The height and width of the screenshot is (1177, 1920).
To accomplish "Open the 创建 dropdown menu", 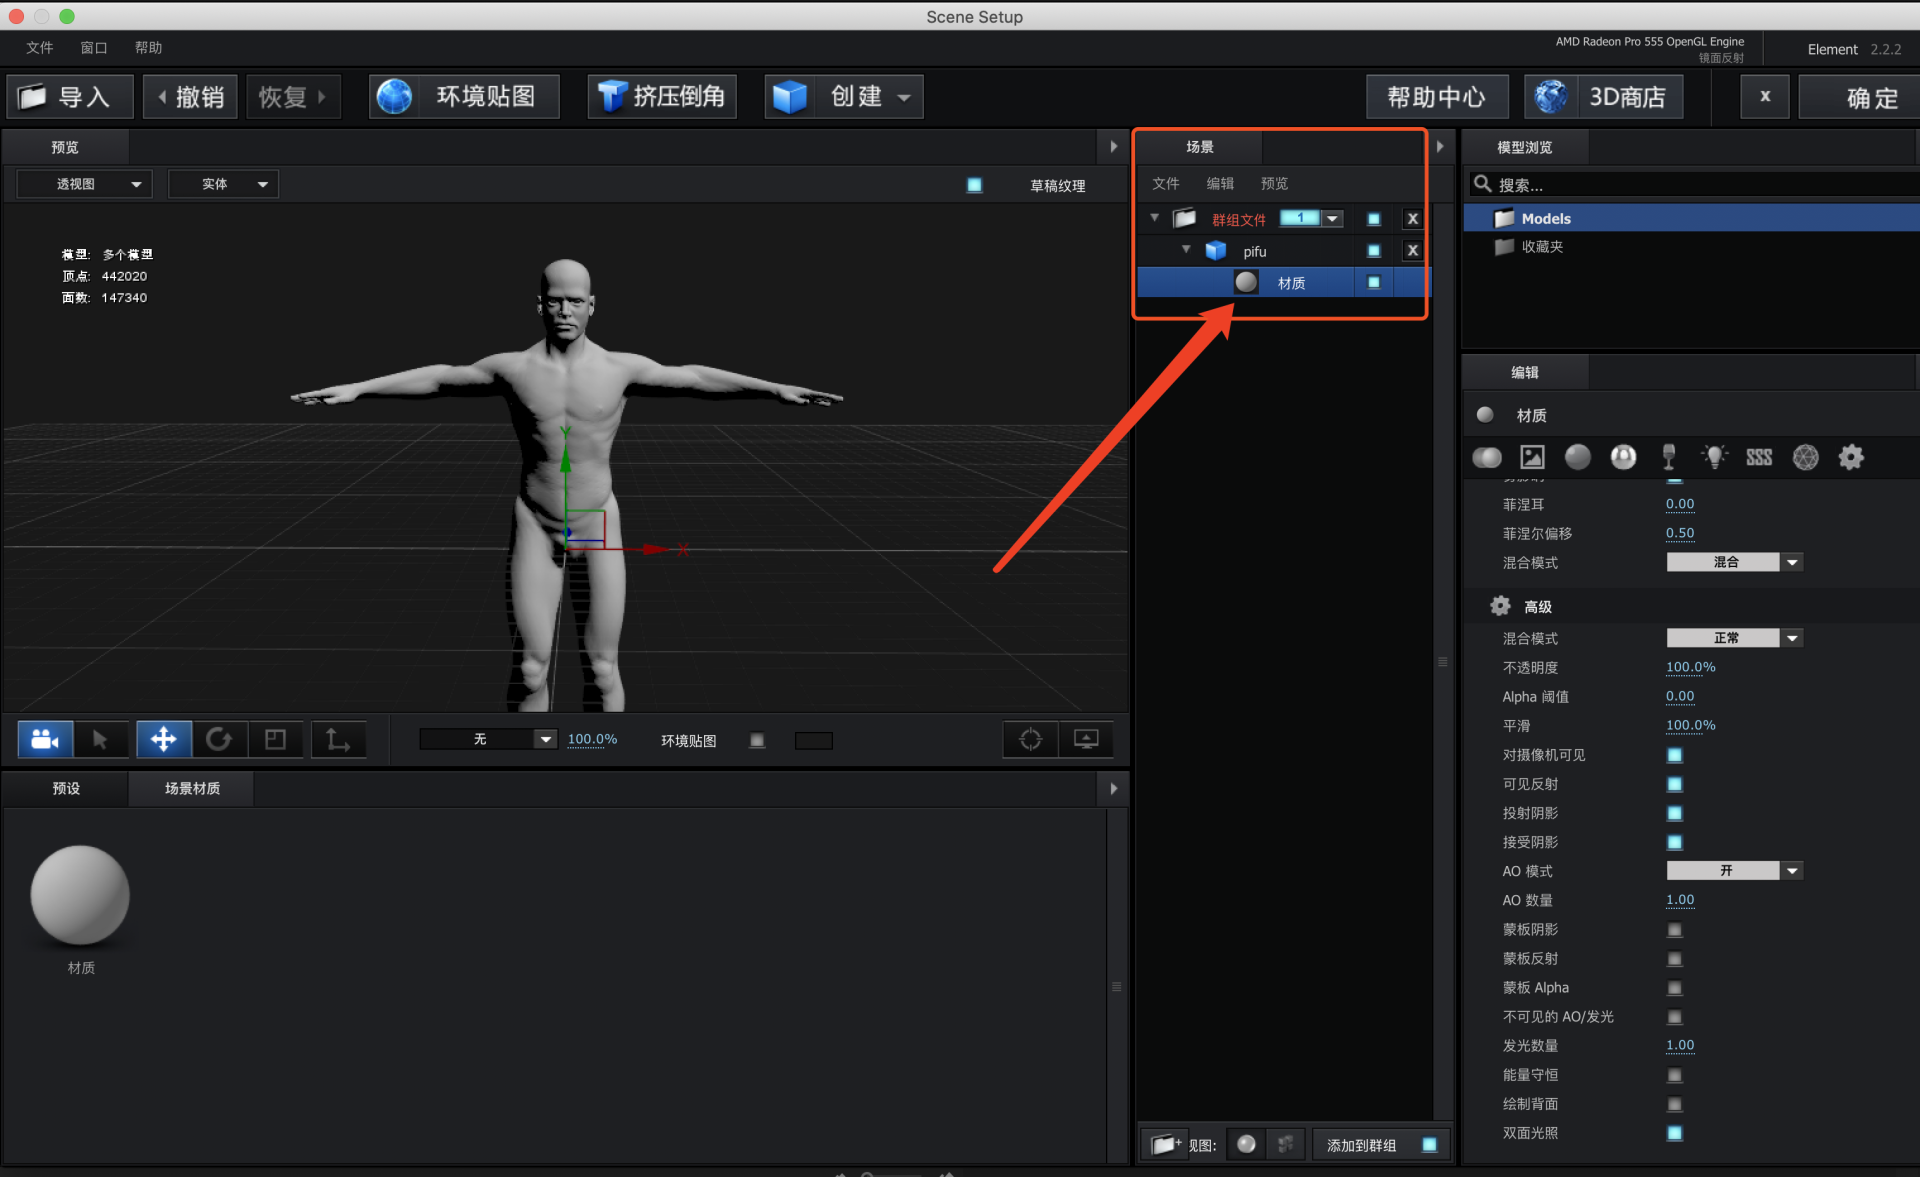I will point(844,97).
